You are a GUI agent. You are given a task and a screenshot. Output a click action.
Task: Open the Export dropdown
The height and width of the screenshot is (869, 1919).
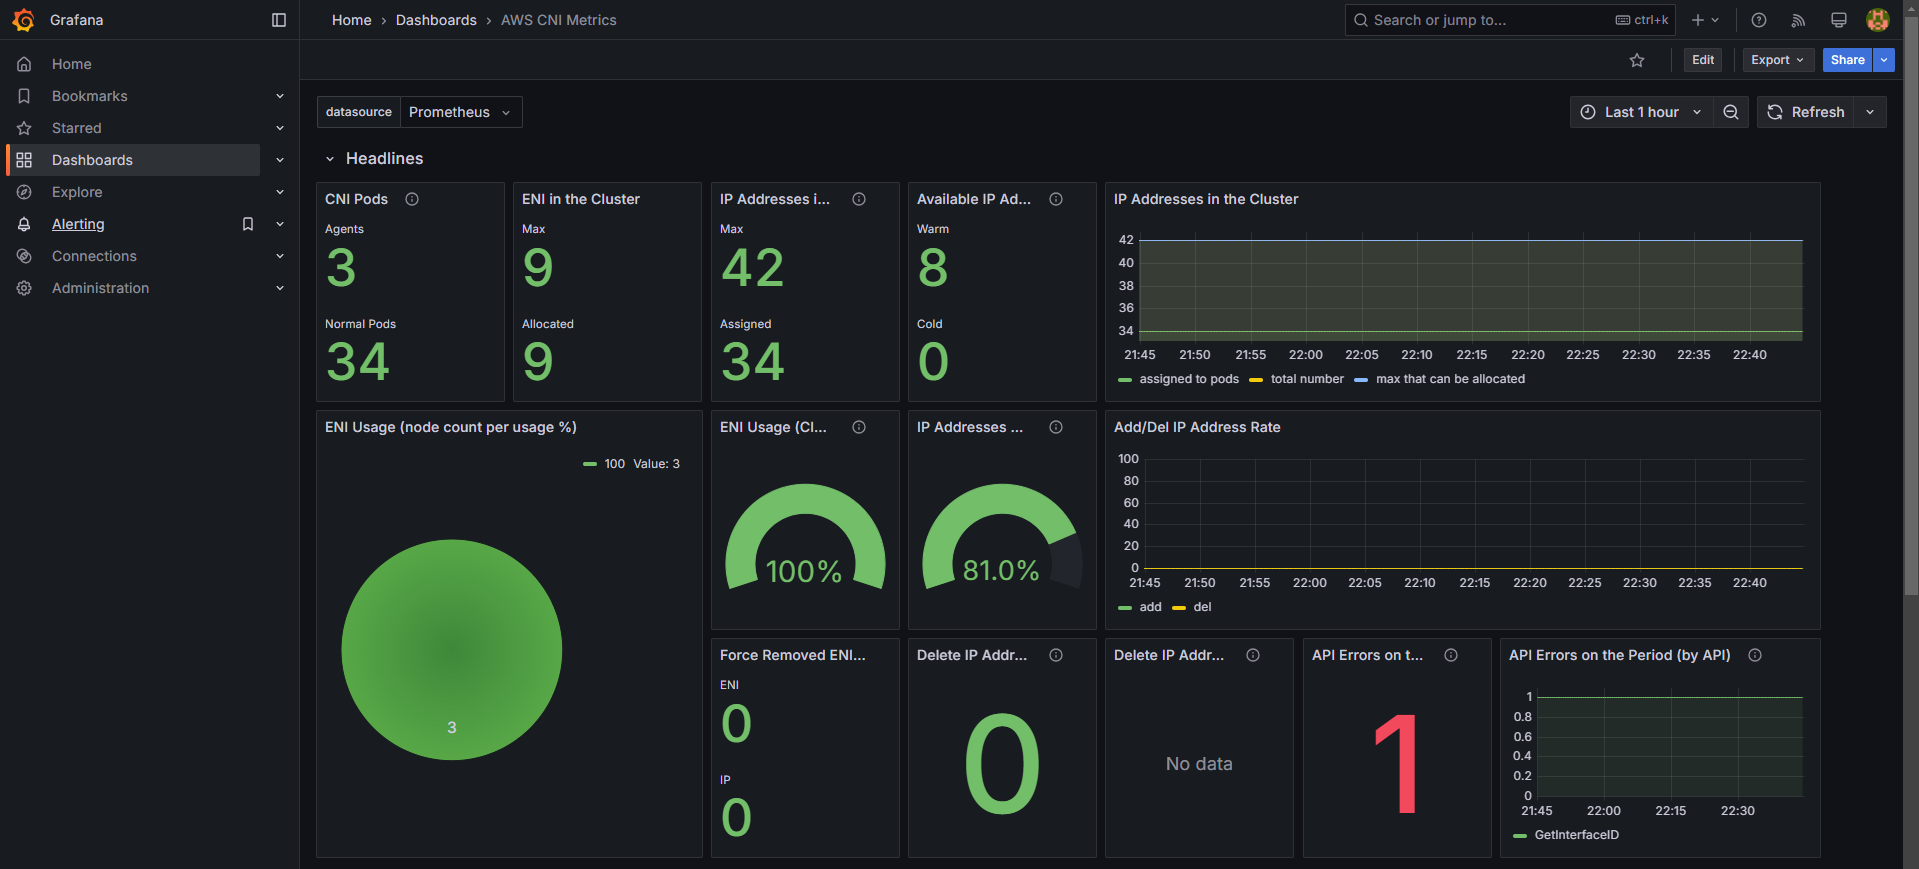1778,60
